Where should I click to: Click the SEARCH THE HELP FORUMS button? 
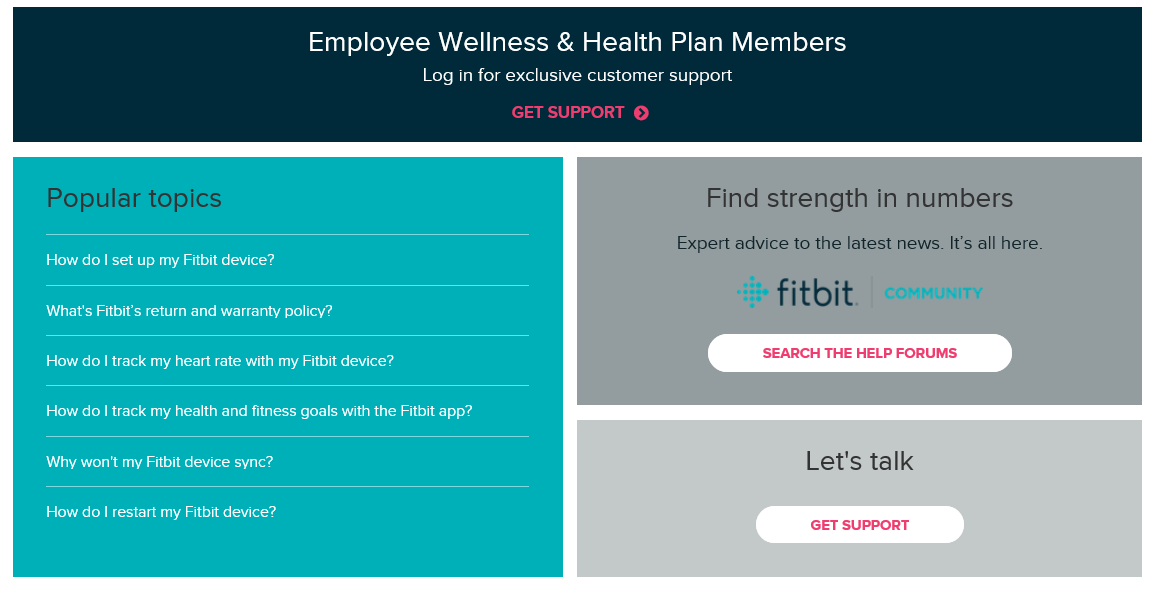pyautogui.click(x=859, y=353)
